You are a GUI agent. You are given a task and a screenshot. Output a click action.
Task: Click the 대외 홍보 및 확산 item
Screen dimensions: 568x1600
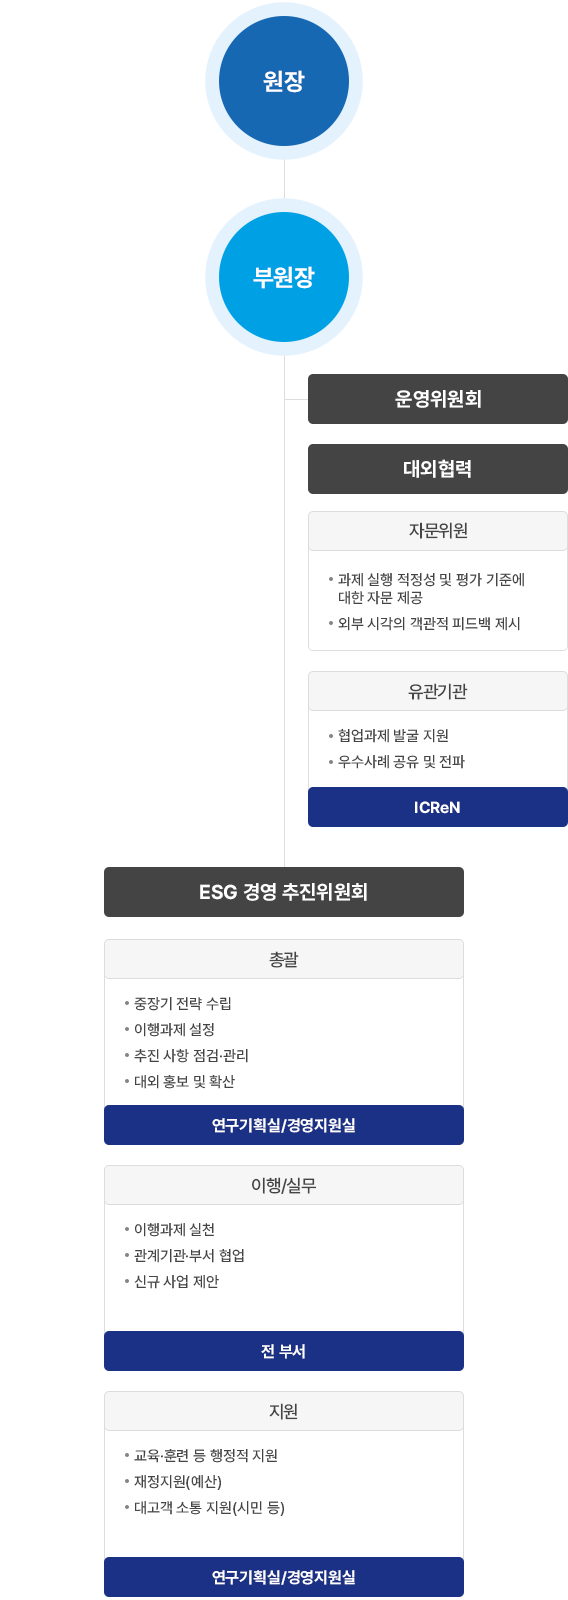click(x=185, y=1081)
